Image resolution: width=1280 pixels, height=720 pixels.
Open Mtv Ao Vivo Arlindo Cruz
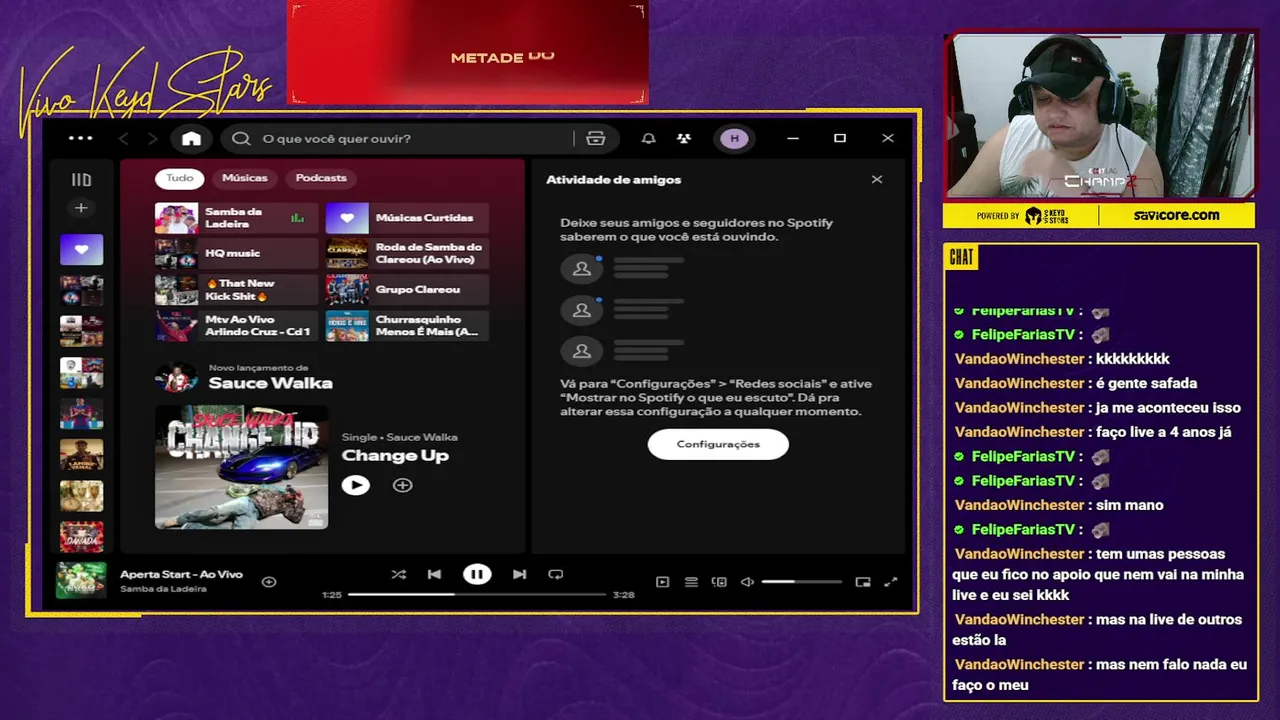click(236, 326)
